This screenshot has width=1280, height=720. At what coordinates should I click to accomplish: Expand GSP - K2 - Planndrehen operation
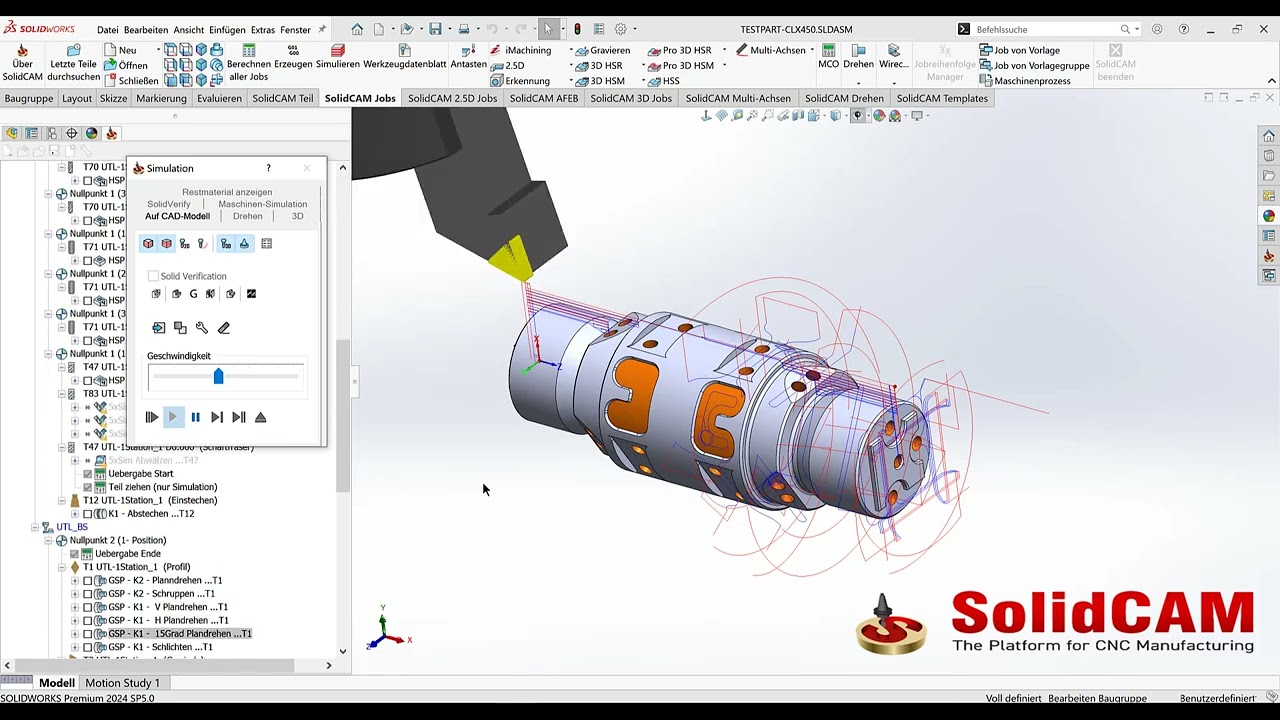pos(74,581)
